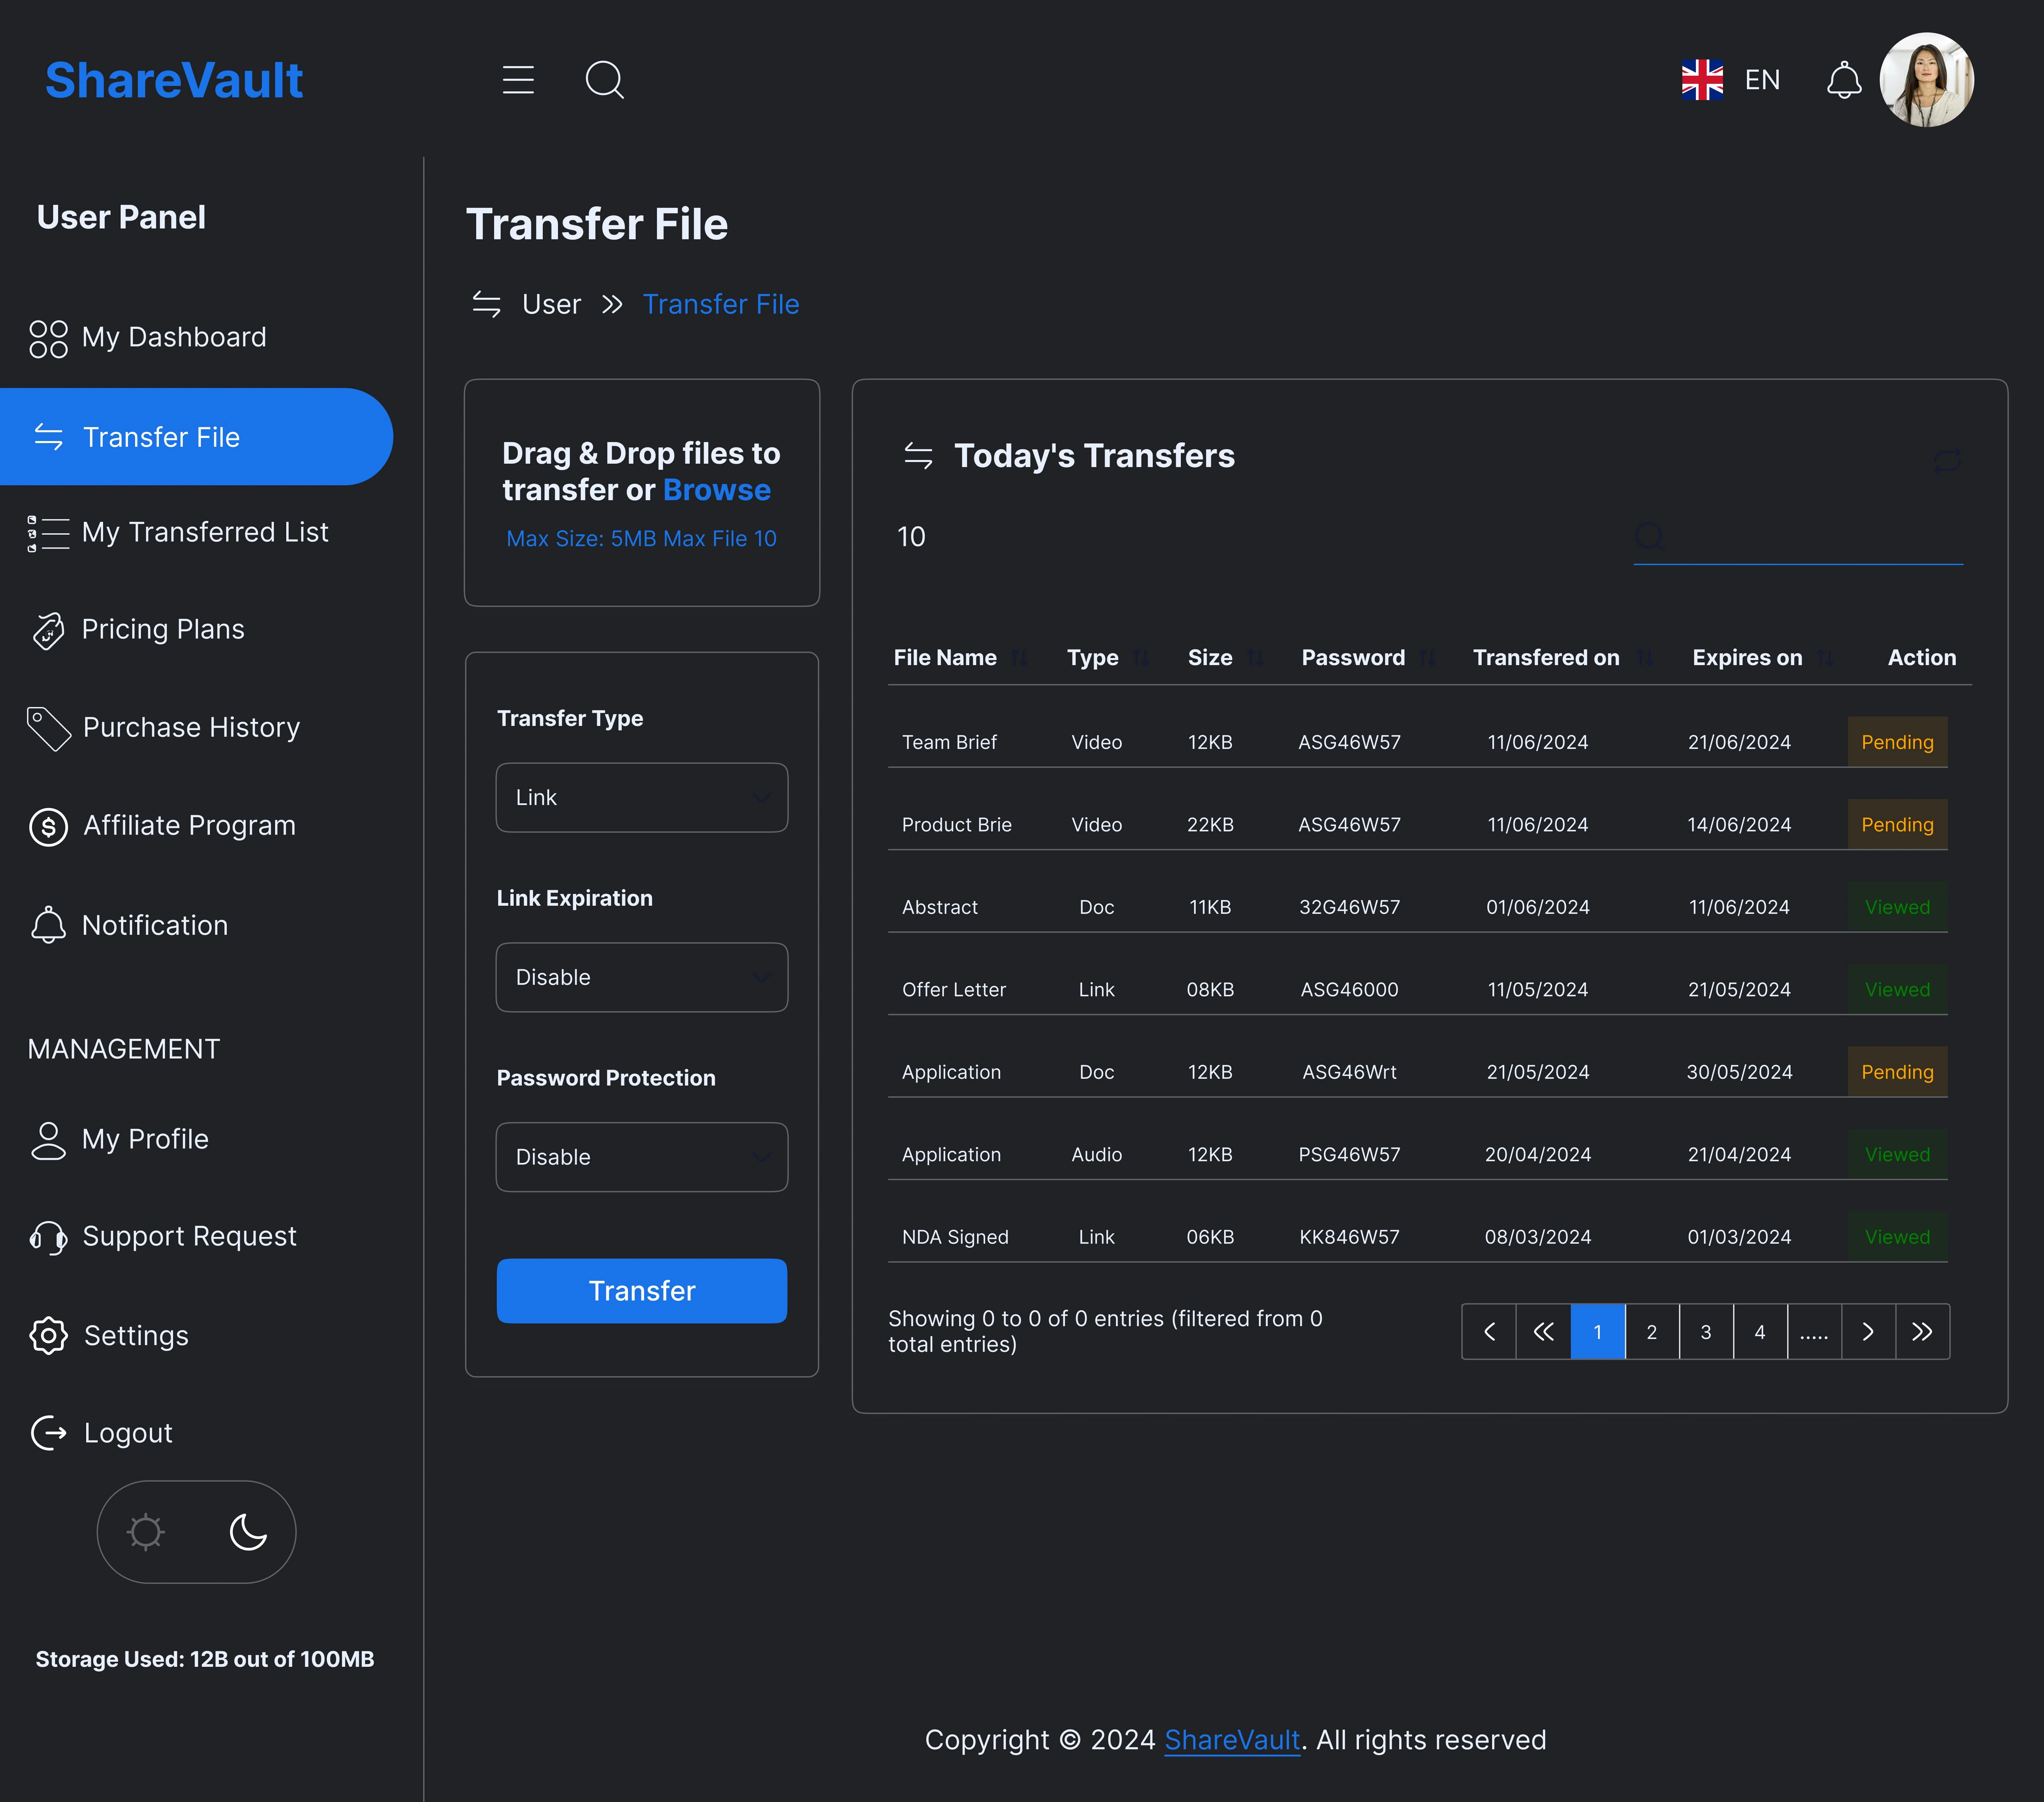Go to Purchase History menu item
The height and width of the screenshot is (1802, 2044).
tap(191, 728)
